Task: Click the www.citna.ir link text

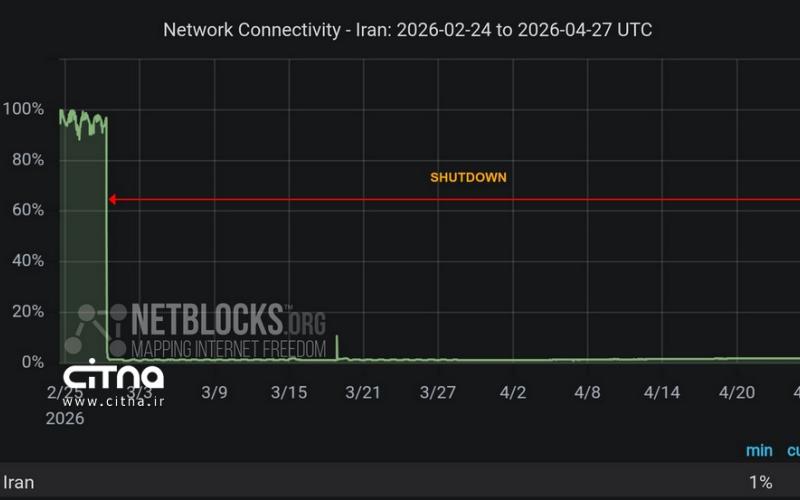Action: [113, 402]
